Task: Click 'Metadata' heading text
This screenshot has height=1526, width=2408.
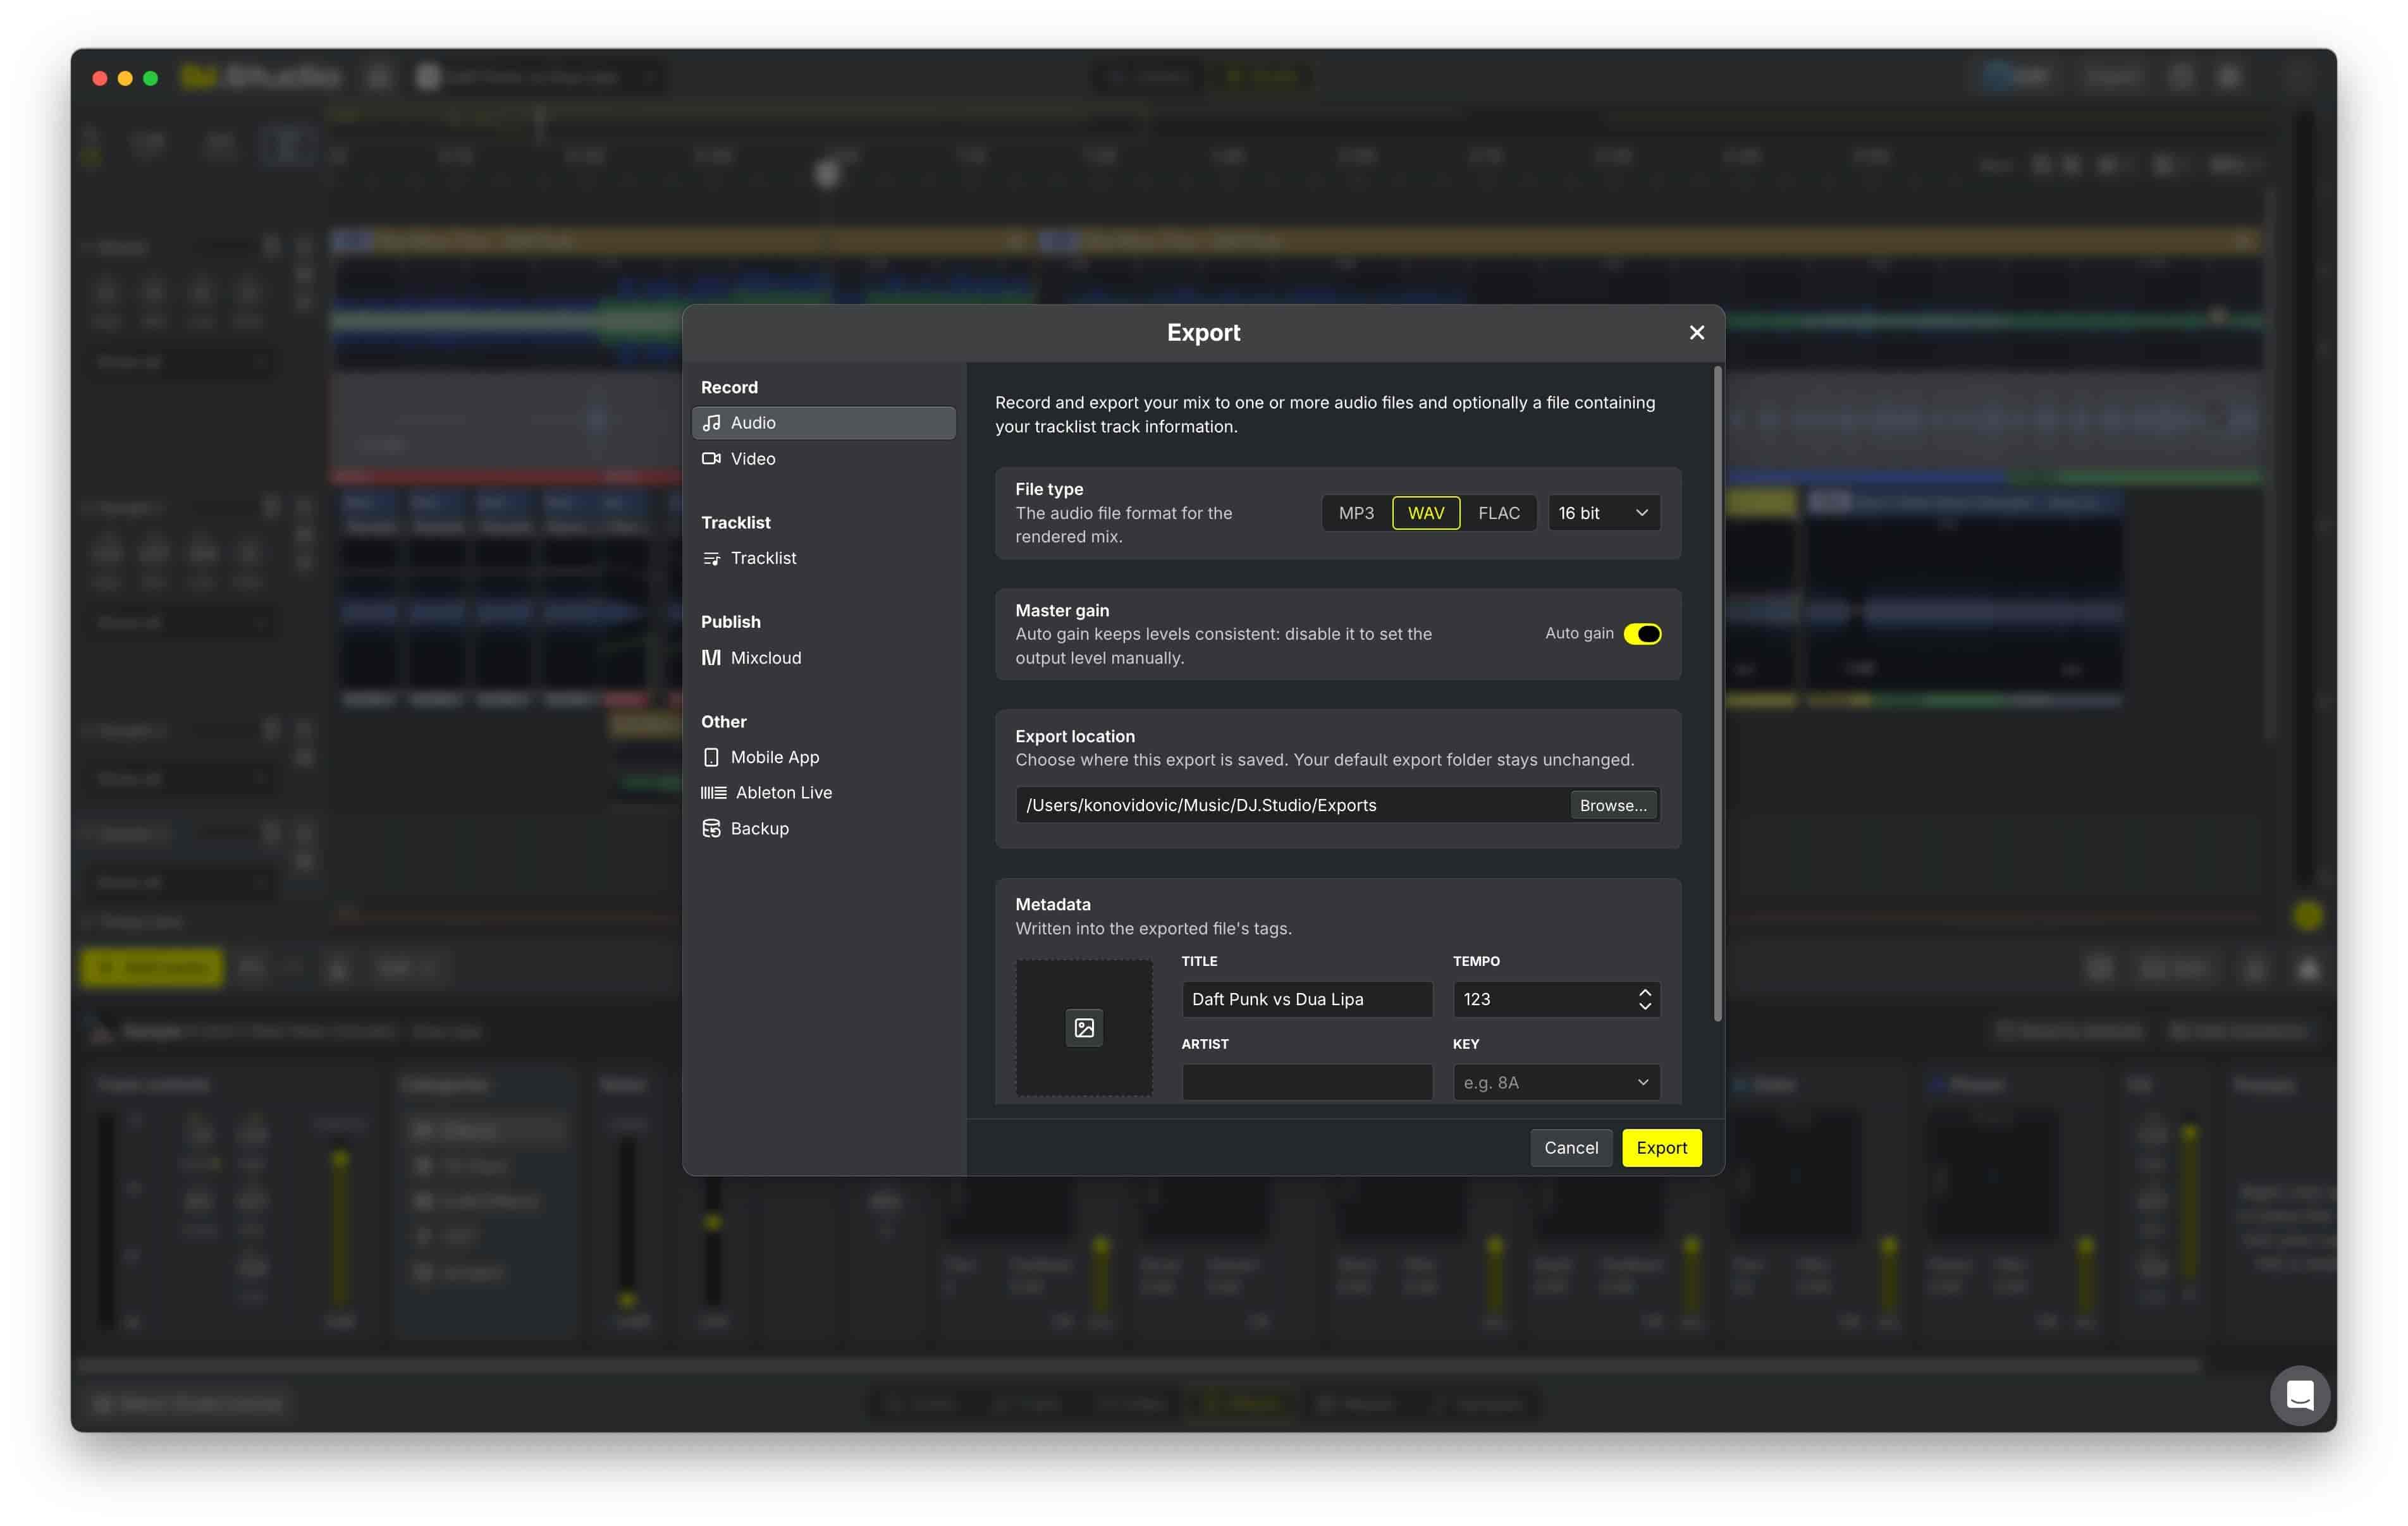Action: tap(1053, 904)
